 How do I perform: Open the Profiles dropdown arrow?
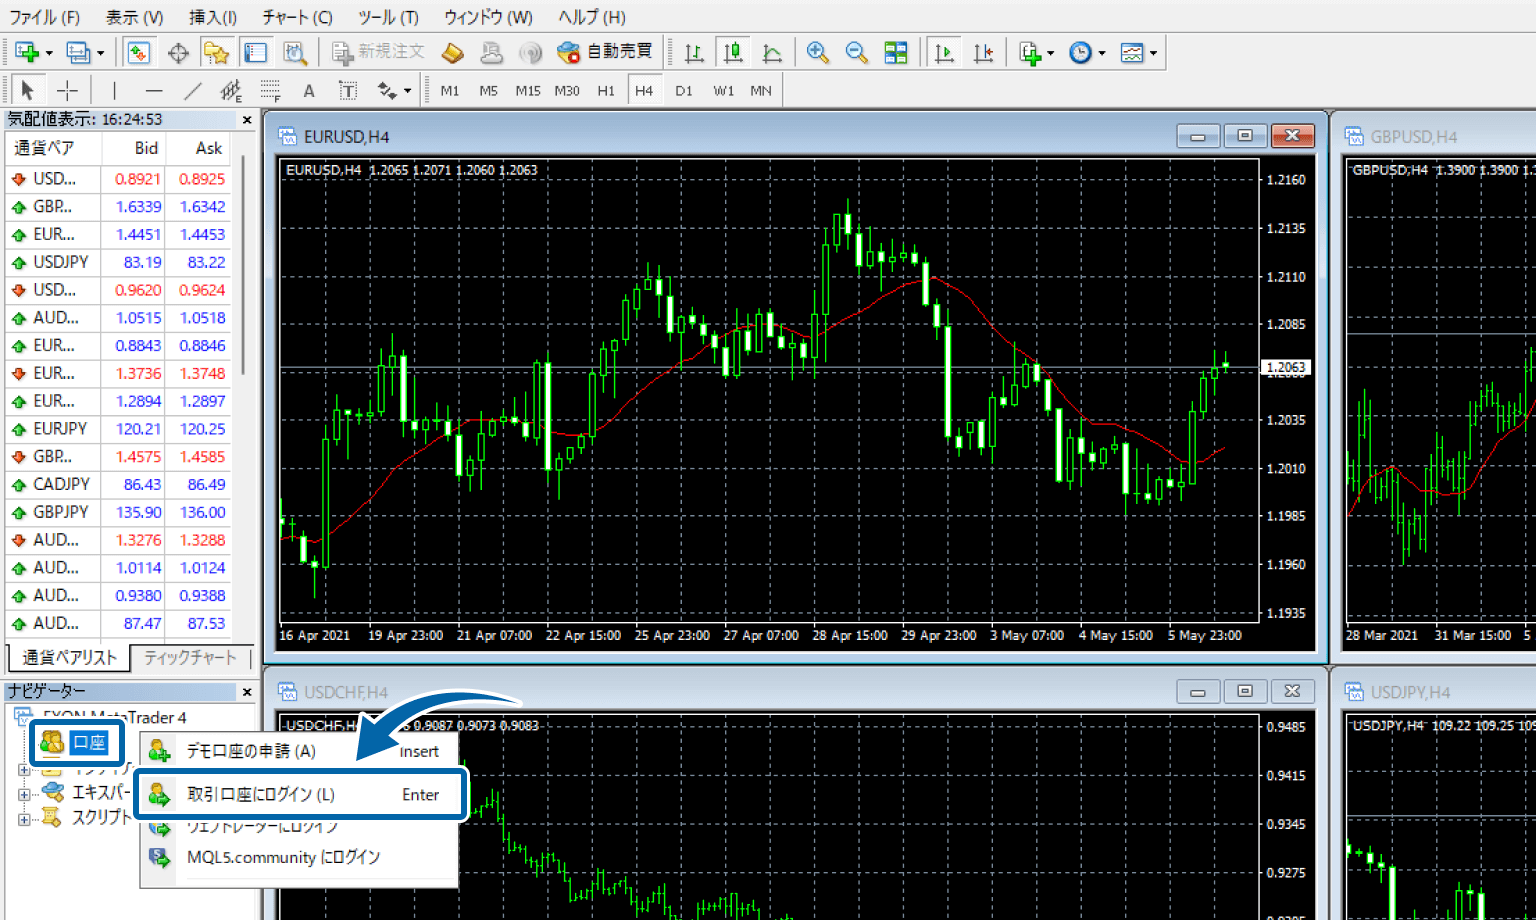(100, 53)
